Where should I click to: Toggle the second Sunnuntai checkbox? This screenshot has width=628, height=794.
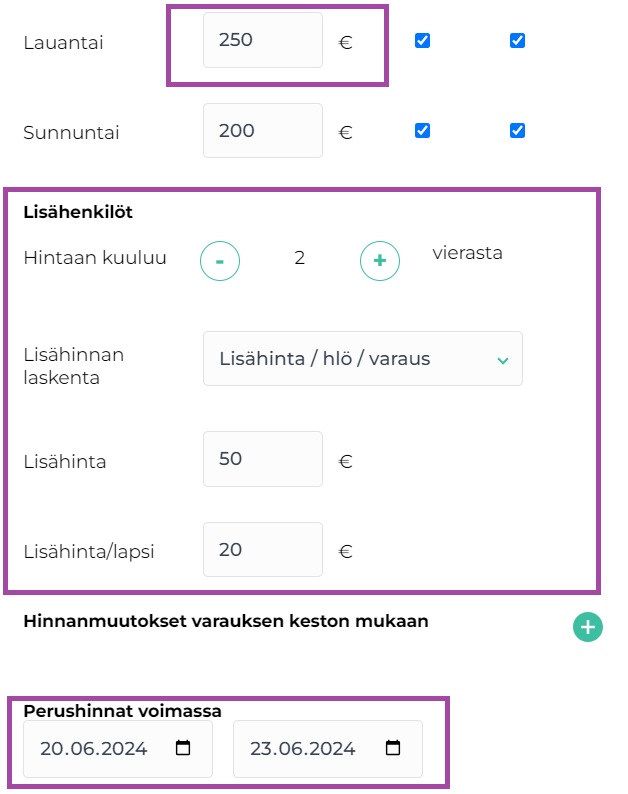pos(517,131)
